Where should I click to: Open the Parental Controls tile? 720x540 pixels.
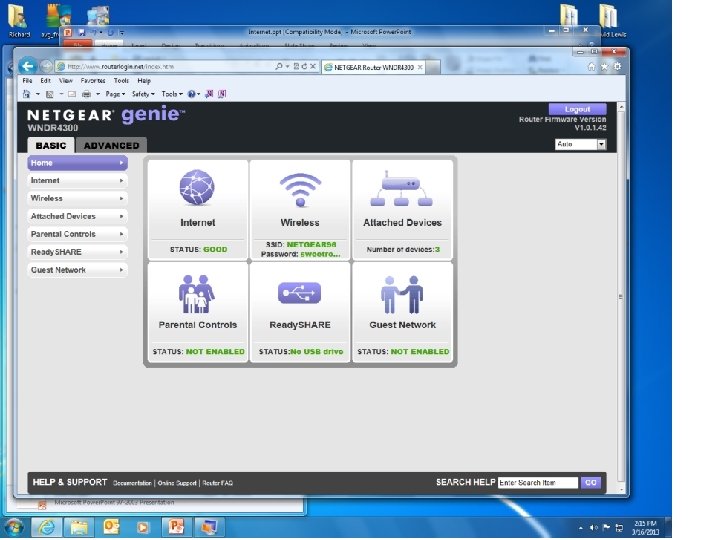(x=198, y=313)
